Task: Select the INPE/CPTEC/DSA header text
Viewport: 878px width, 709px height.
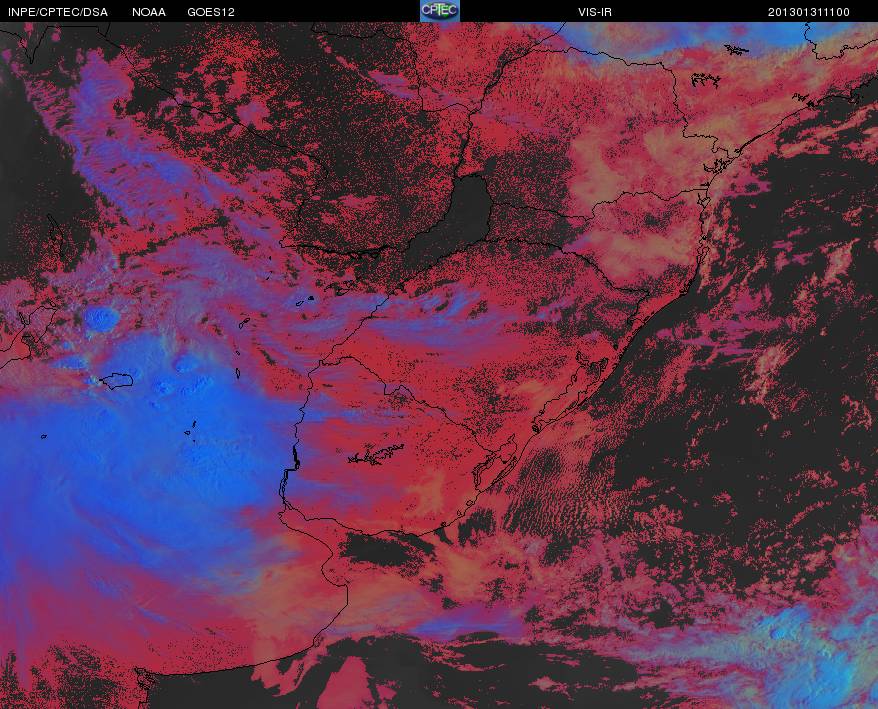Action: [58, 12]
